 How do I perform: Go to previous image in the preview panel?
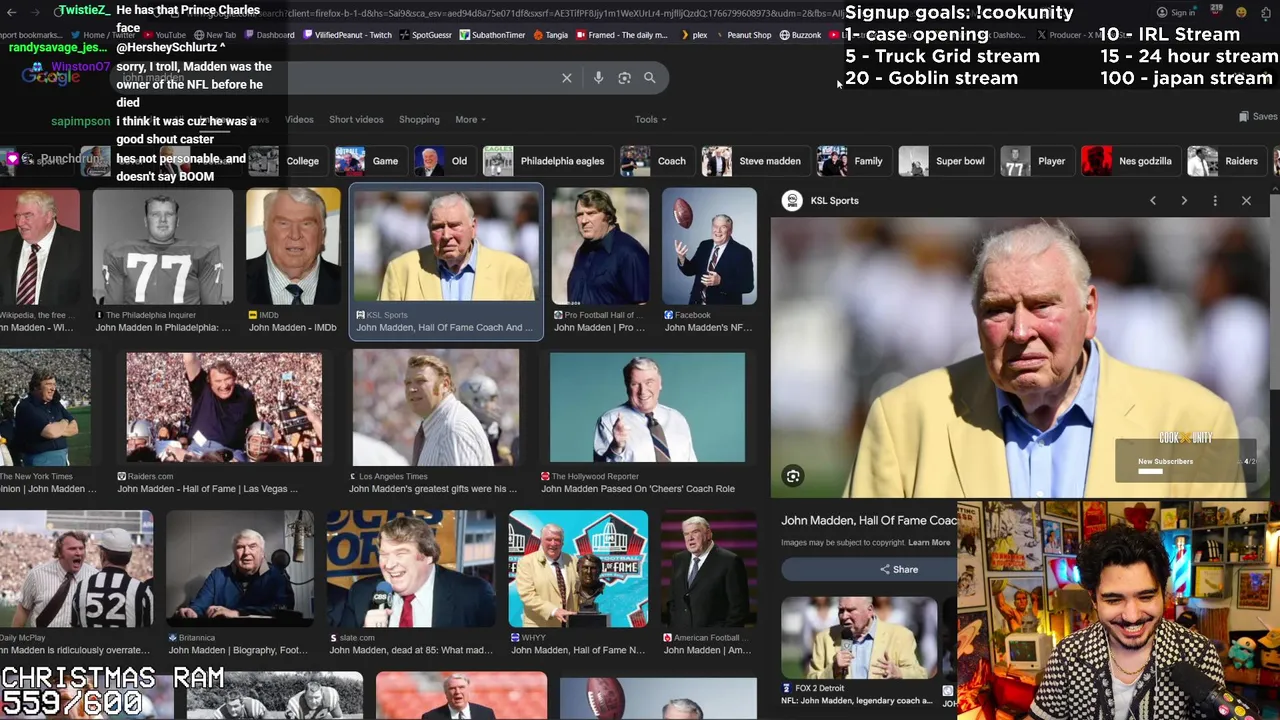[x=1153, y=201]
